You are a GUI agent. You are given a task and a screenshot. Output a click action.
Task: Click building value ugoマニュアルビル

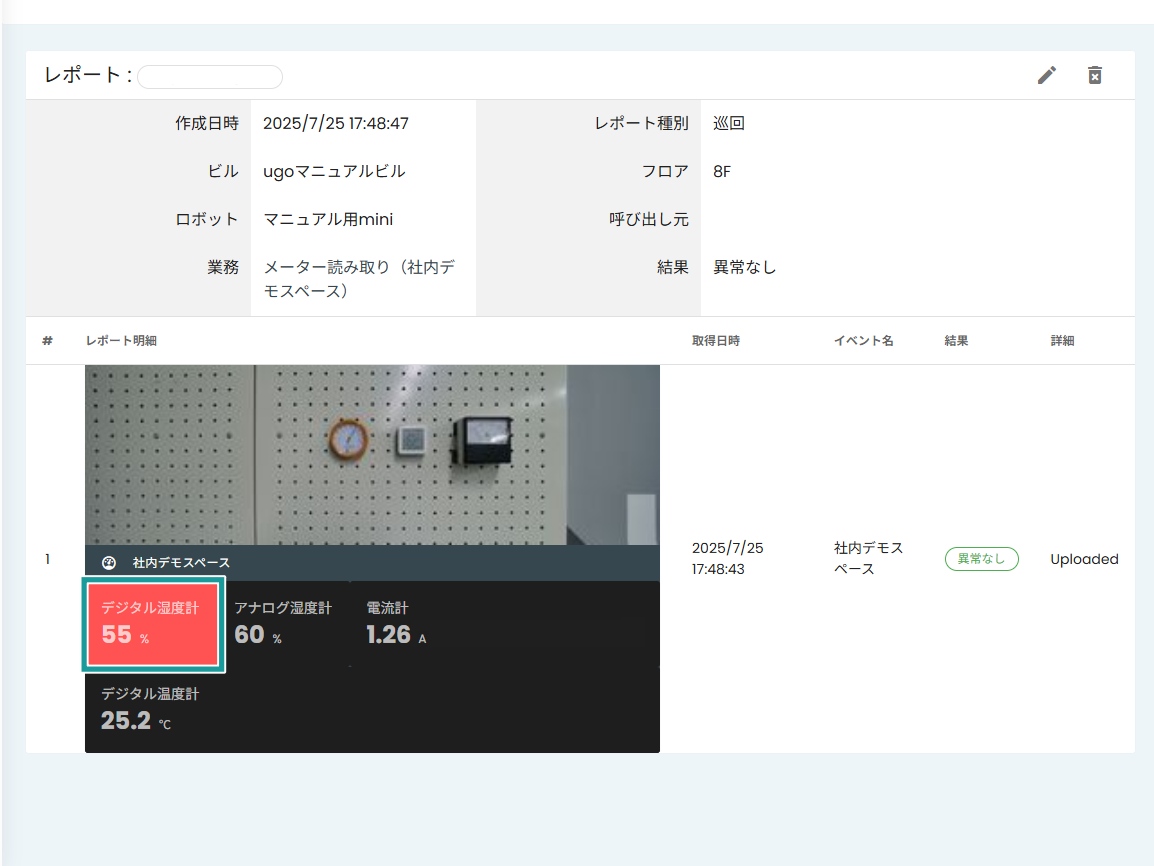[x=334, y=171]
